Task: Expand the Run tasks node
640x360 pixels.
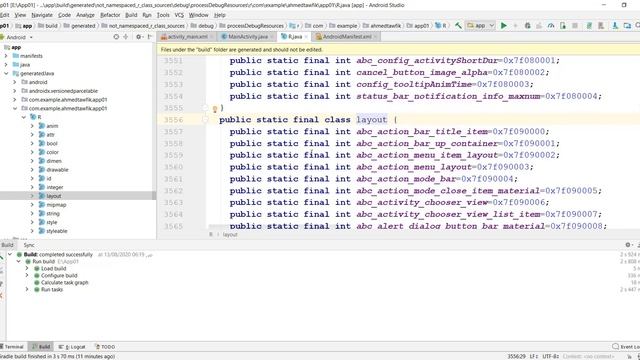Action: tap(27, 289)
